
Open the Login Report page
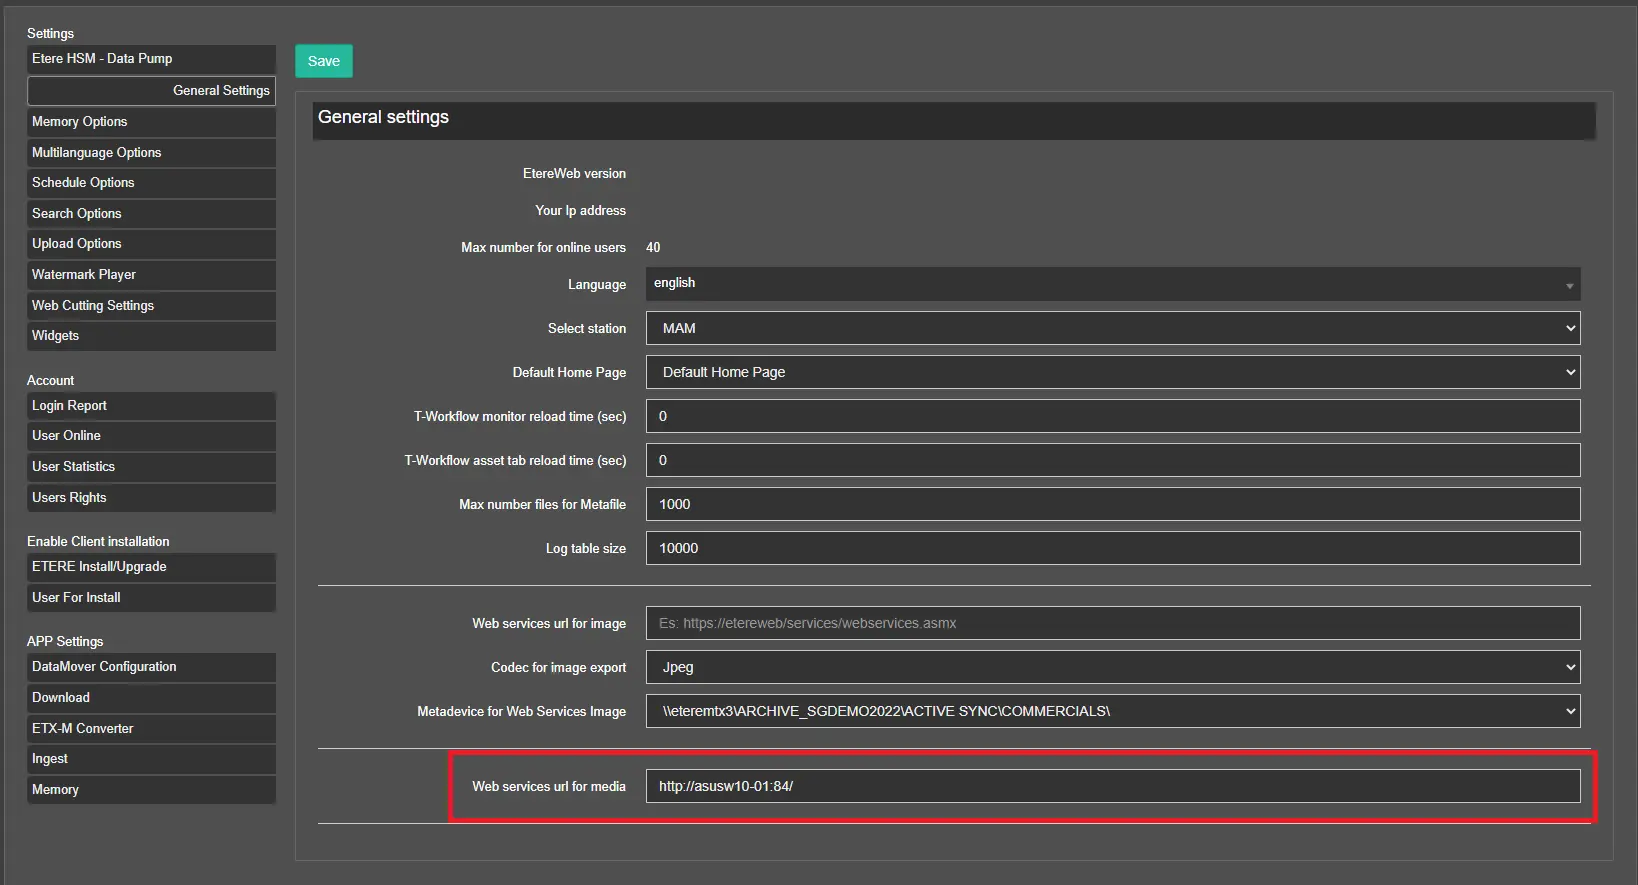point(151,406)
